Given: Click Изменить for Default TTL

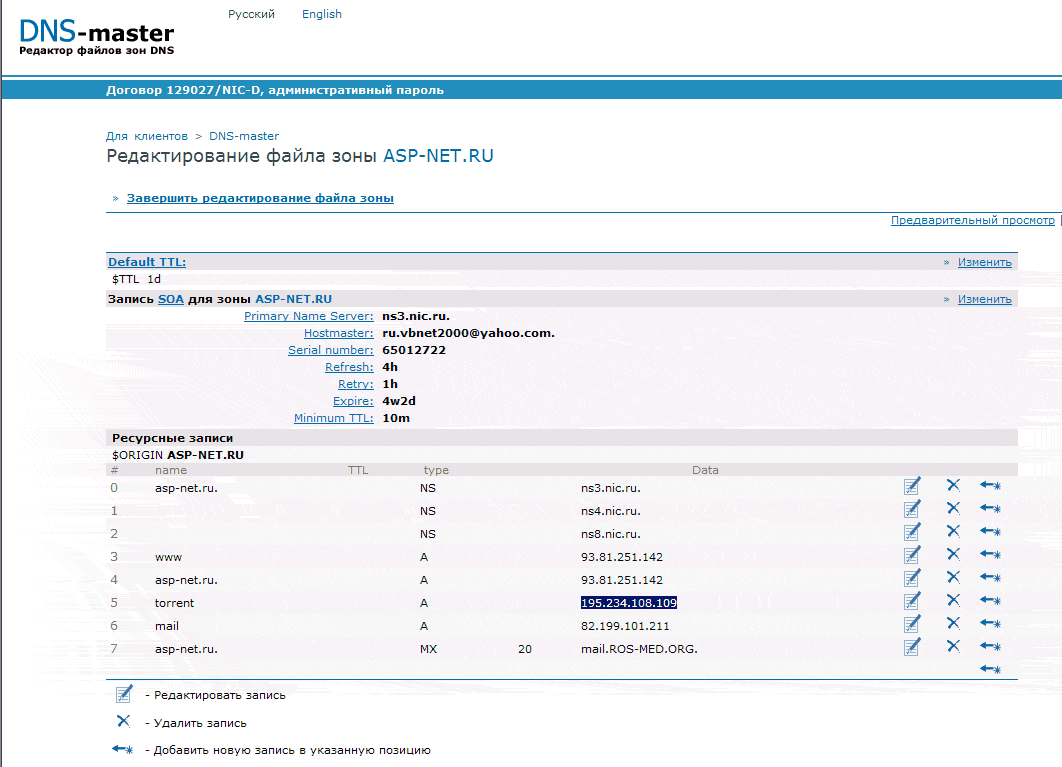Looking at the screenshot, I should tap(985, 262).
